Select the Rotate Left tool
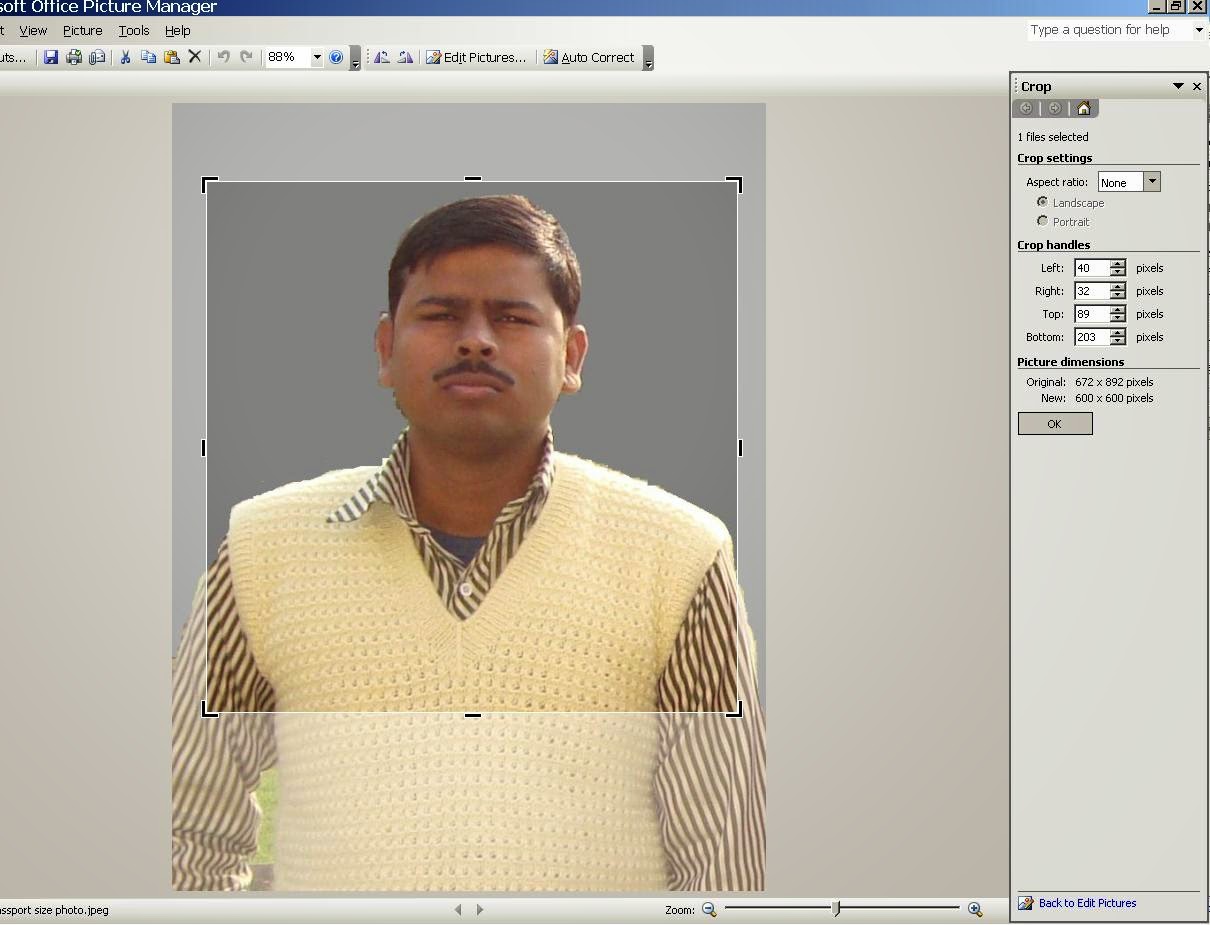The height and width of the screenshot is (925, 1210). [382, 57]
